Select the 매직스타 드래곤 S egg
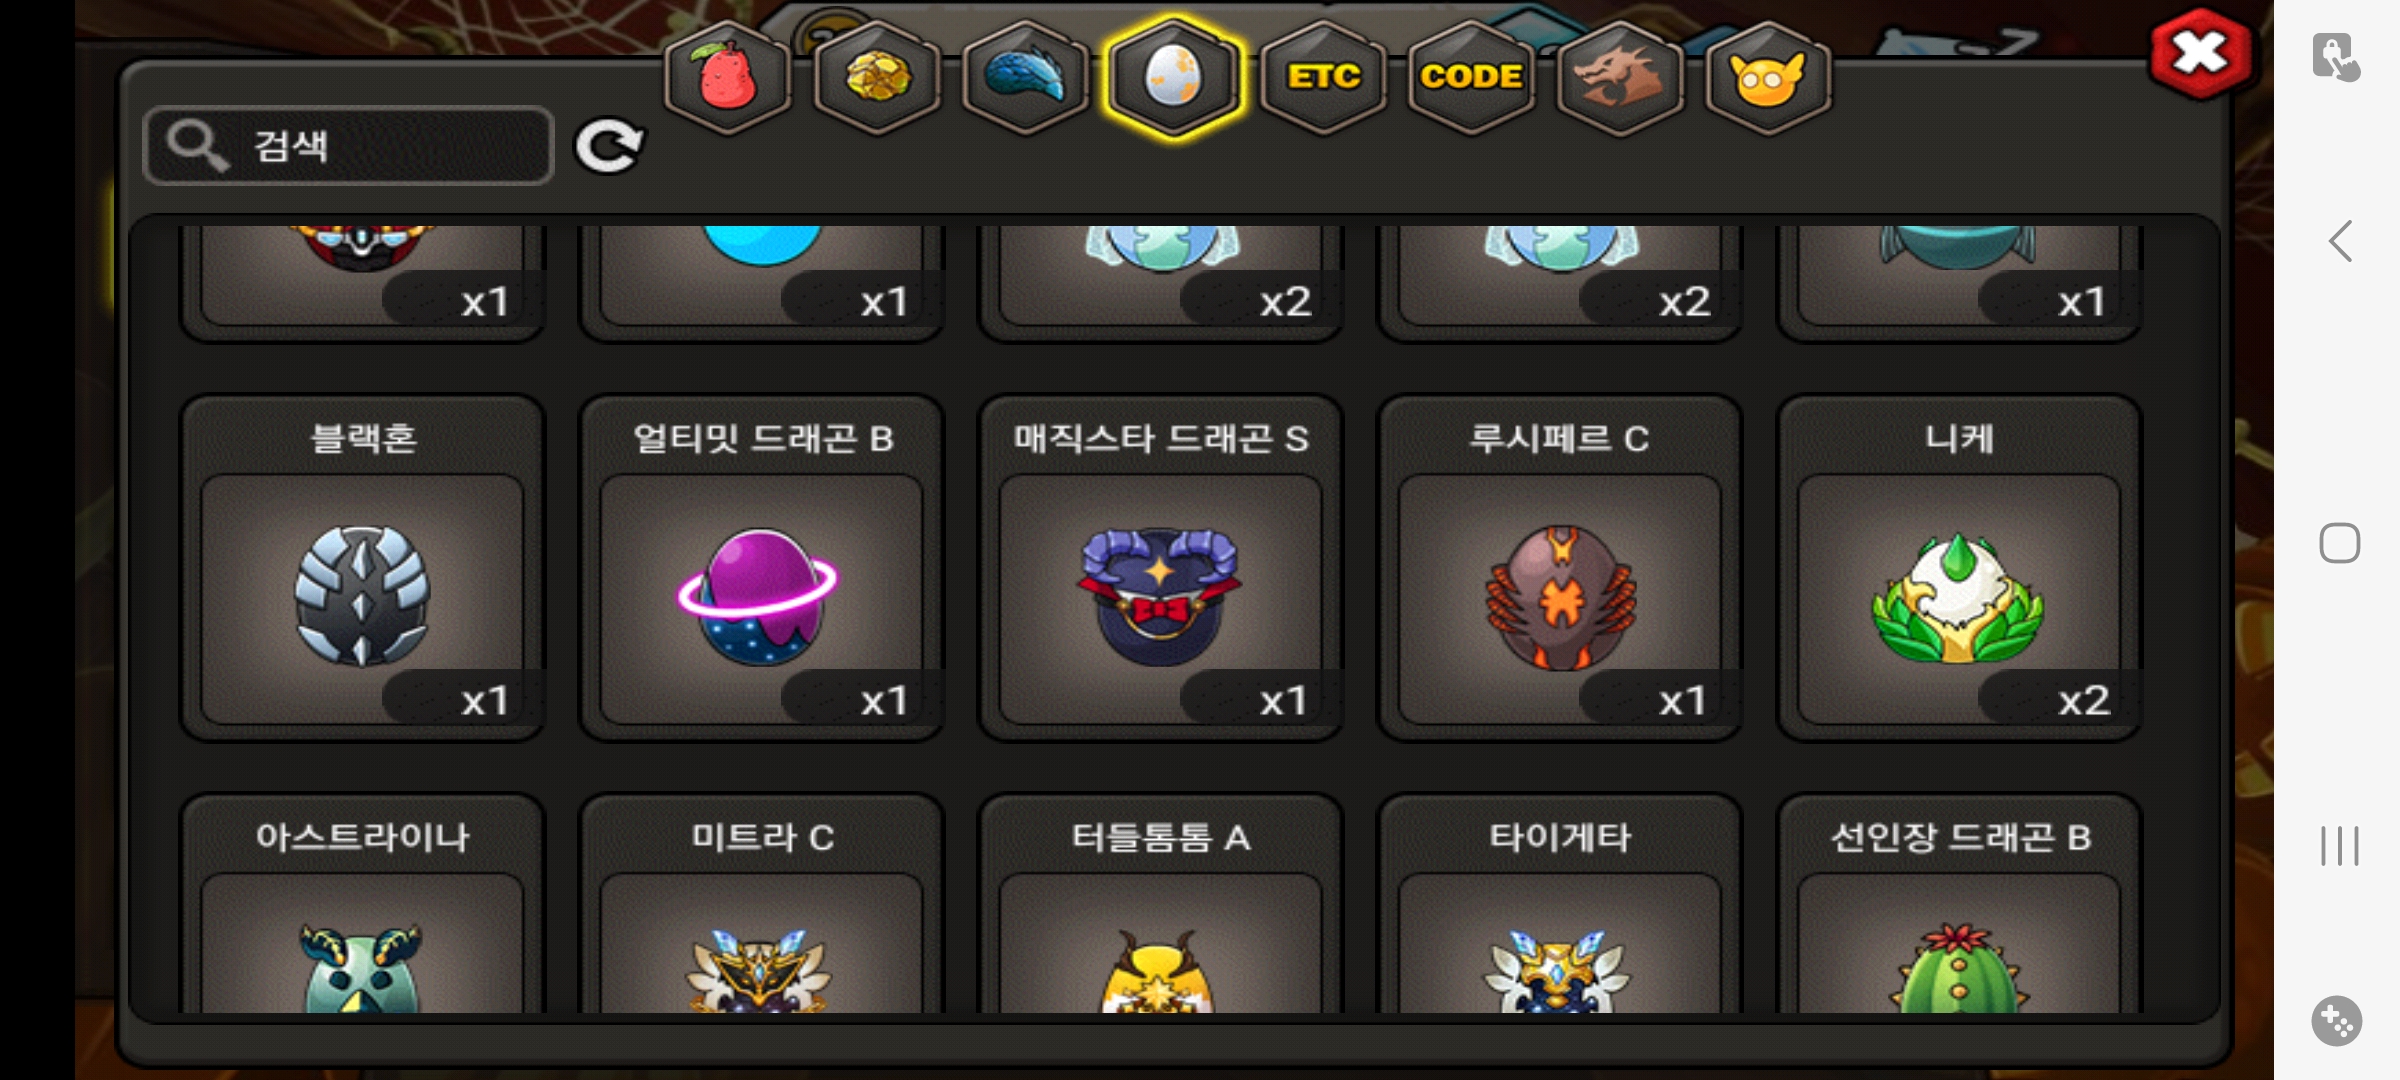 pos(1160,568)
